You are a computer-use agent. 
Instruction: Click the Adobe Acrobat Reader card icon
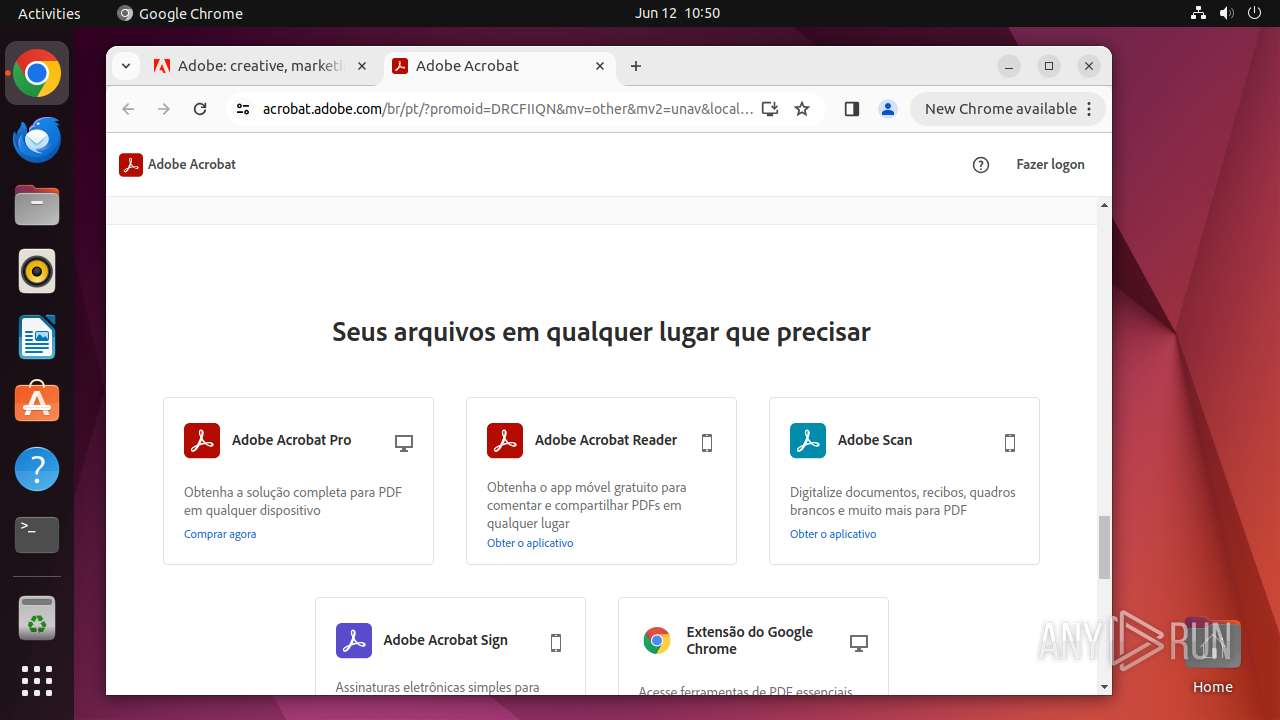505,440
